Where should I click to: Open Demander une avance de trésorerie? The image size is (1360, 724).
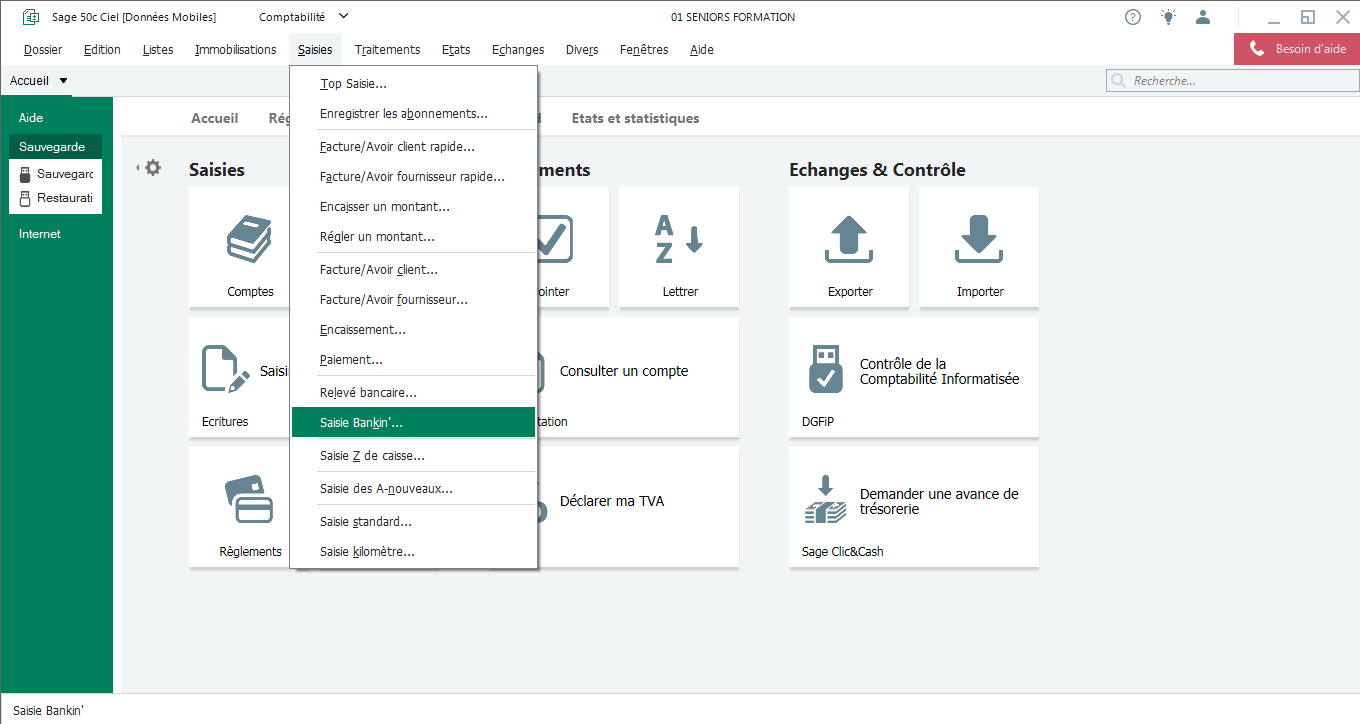[914, 507]
